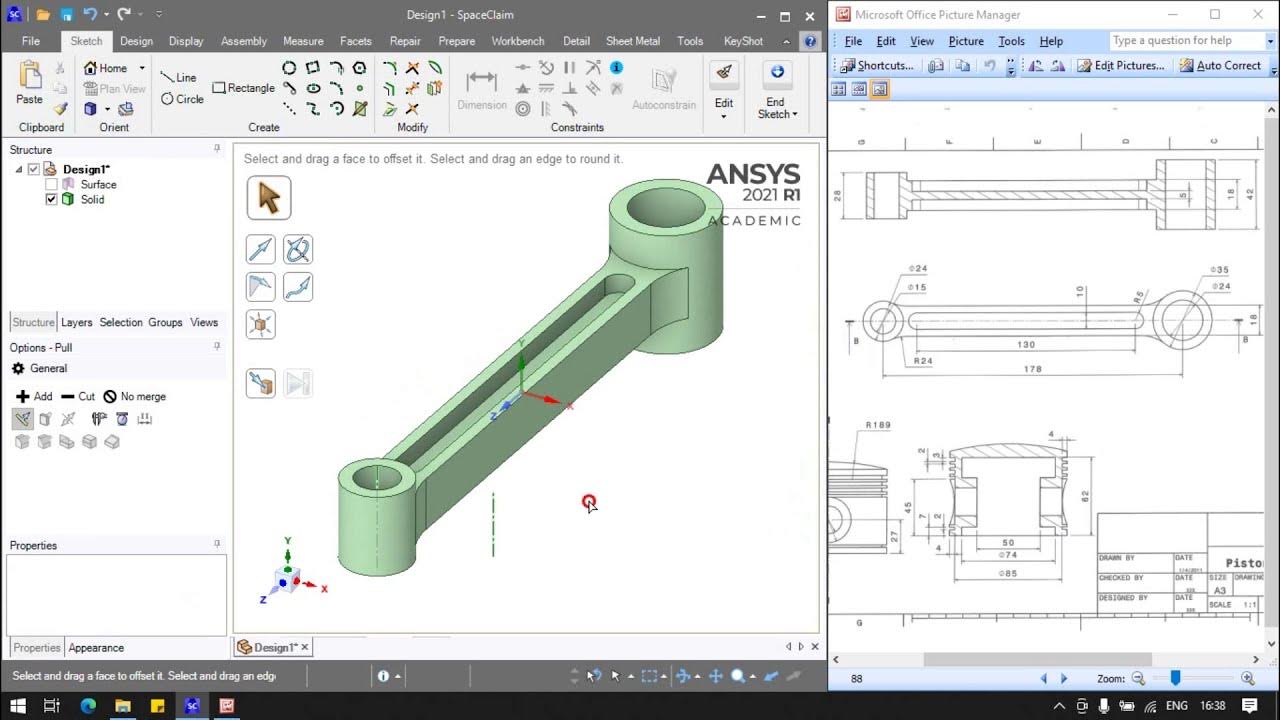Screen dimensions: 1280x720
Task: Click the Undo arrow in SpaceClaim
Action: (x=90, y=14)
